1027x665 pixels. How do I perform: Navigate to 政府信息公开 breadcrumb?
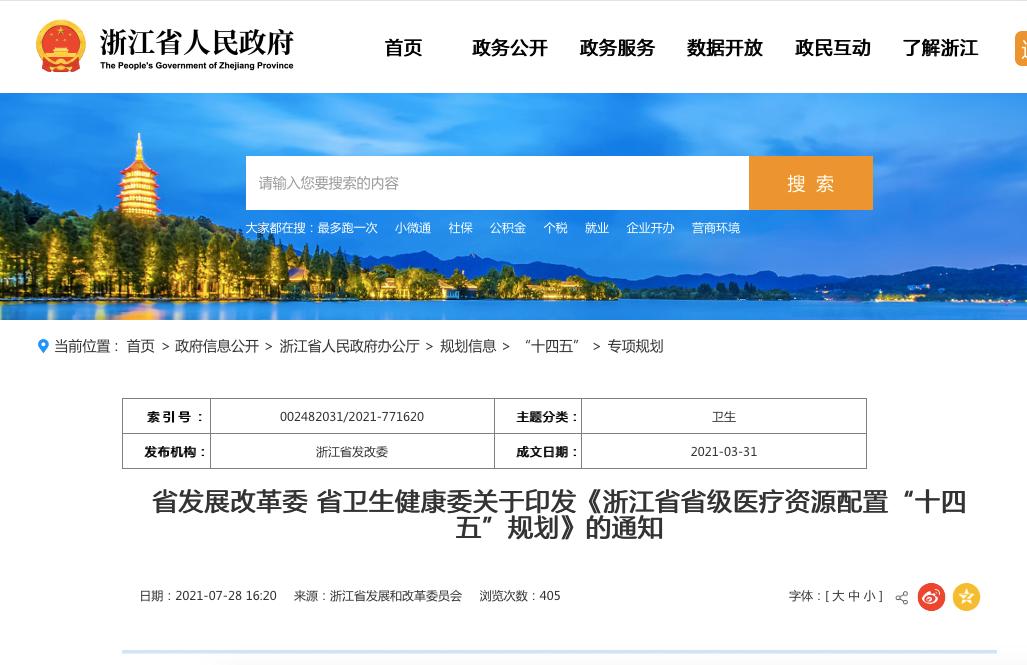tap(217, 346)
